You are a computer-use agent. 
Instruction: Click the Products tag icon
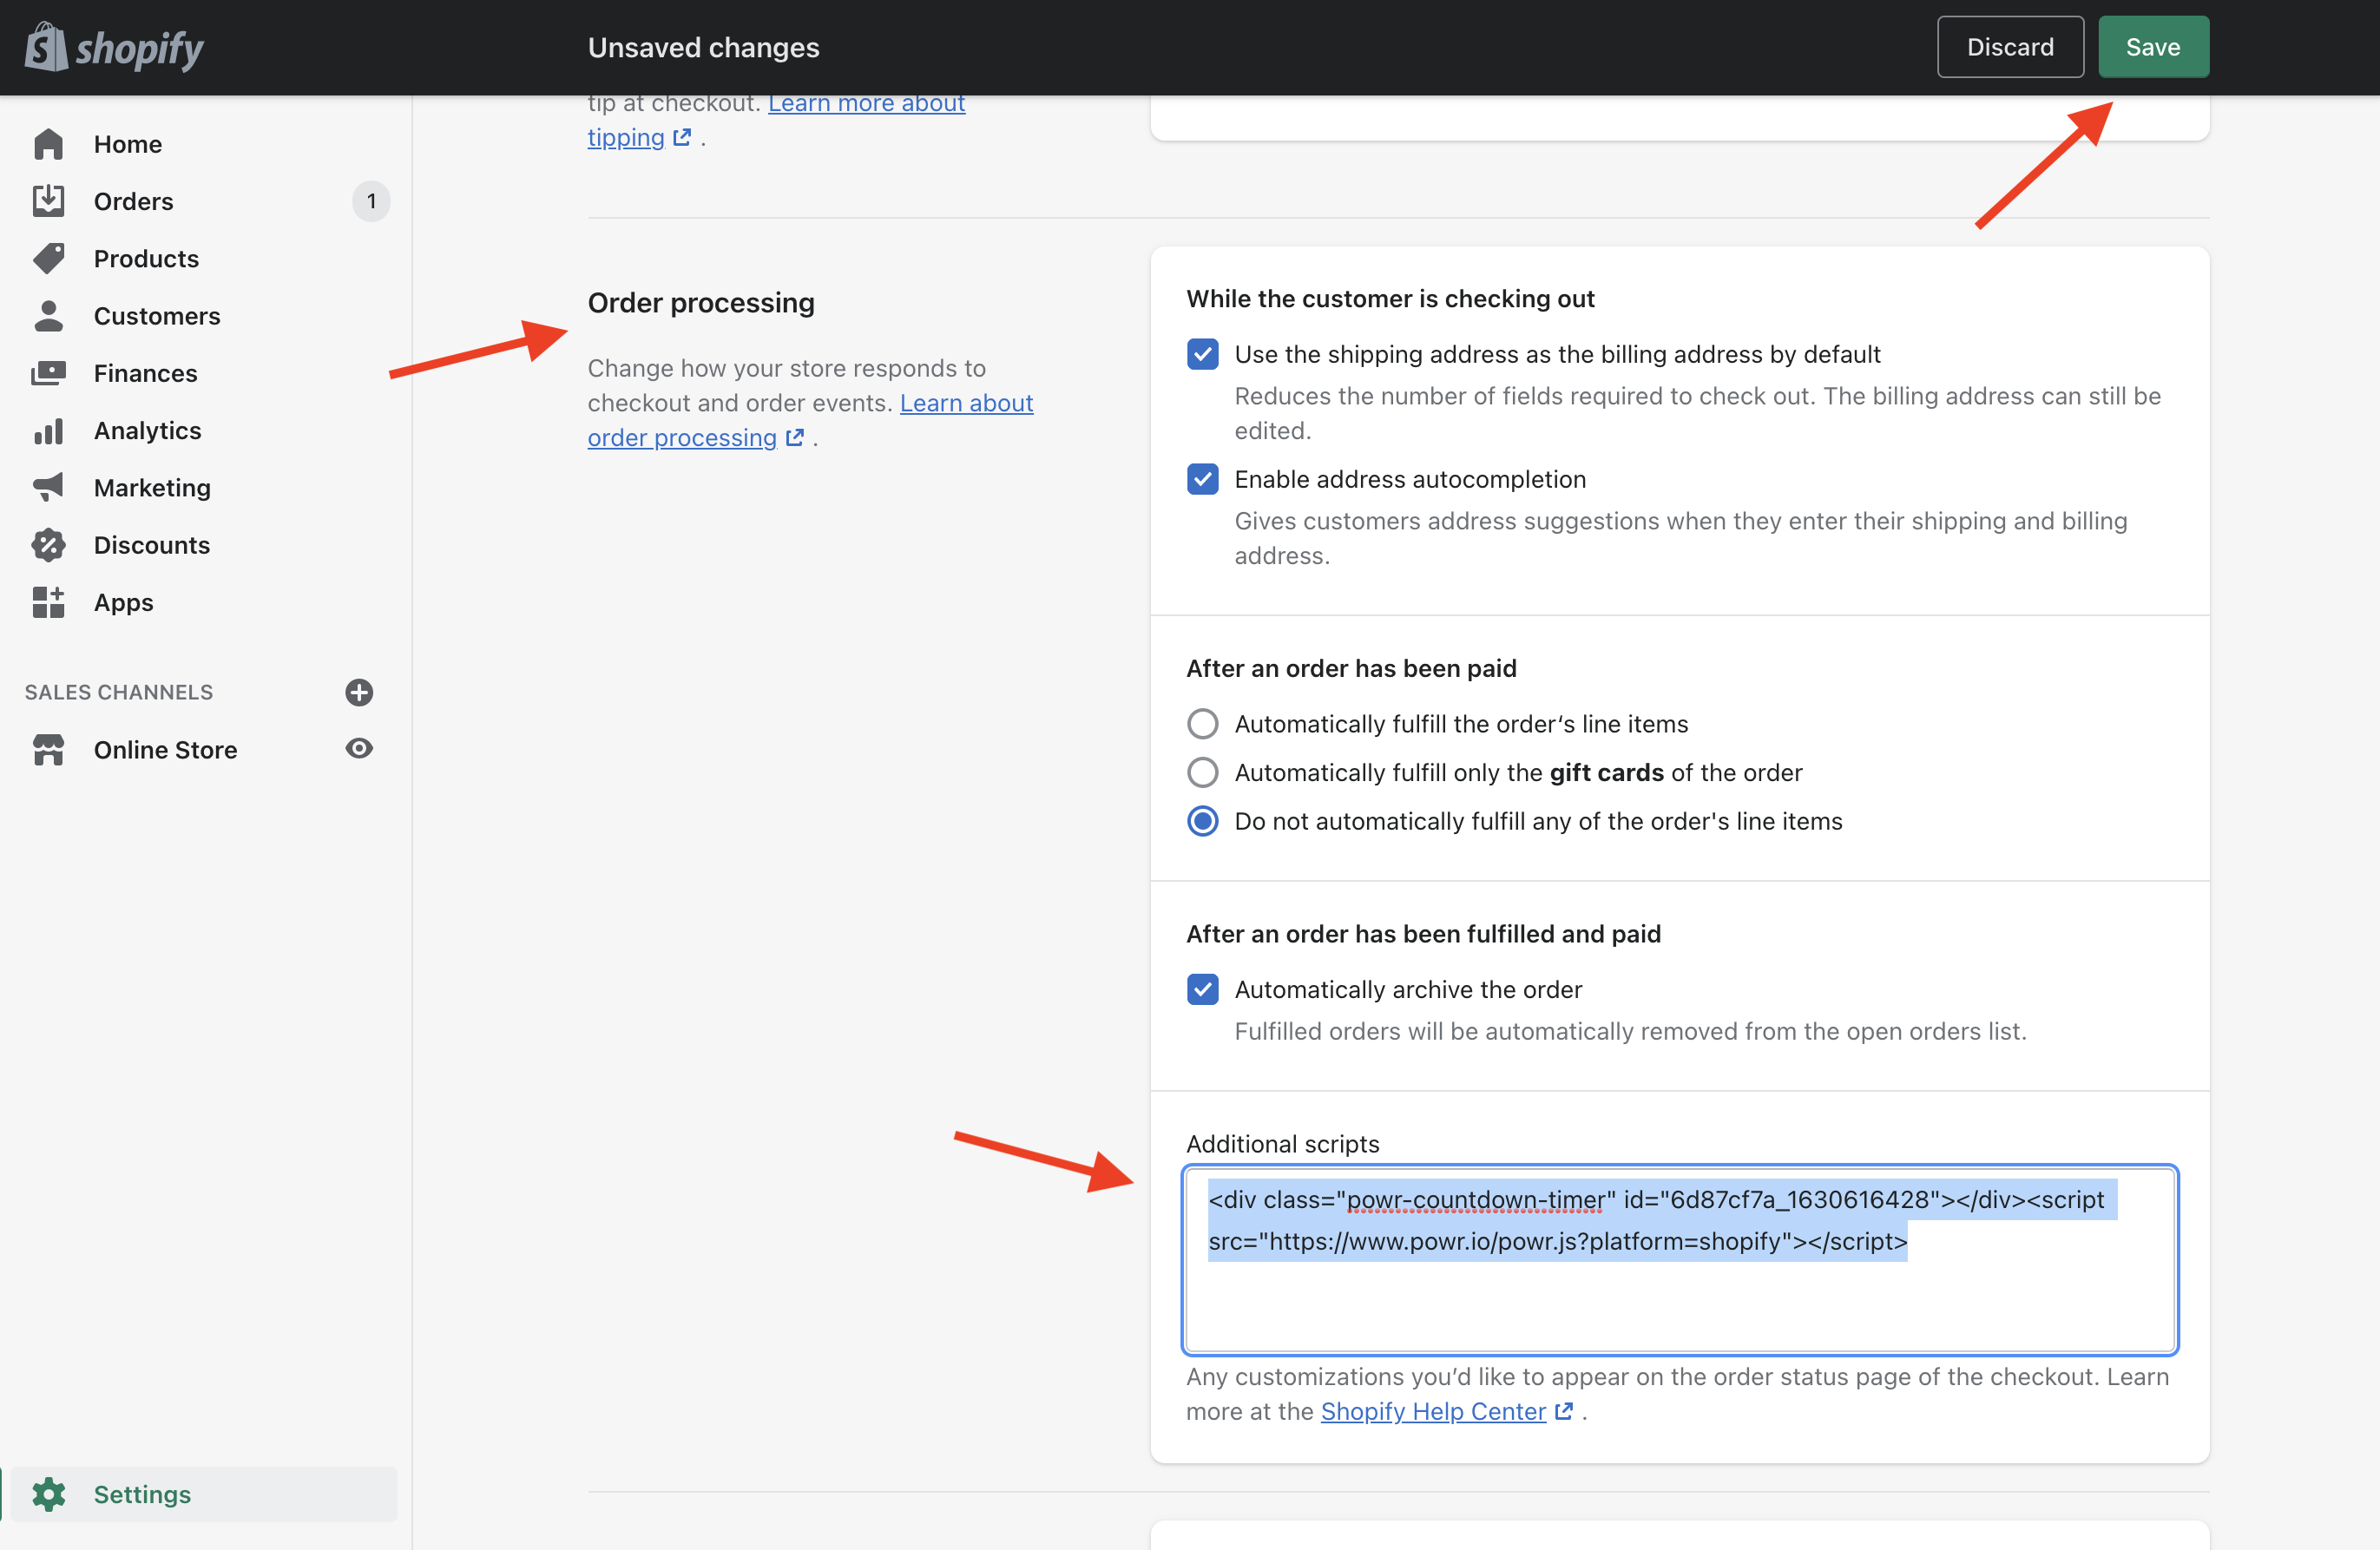point(48,258)
